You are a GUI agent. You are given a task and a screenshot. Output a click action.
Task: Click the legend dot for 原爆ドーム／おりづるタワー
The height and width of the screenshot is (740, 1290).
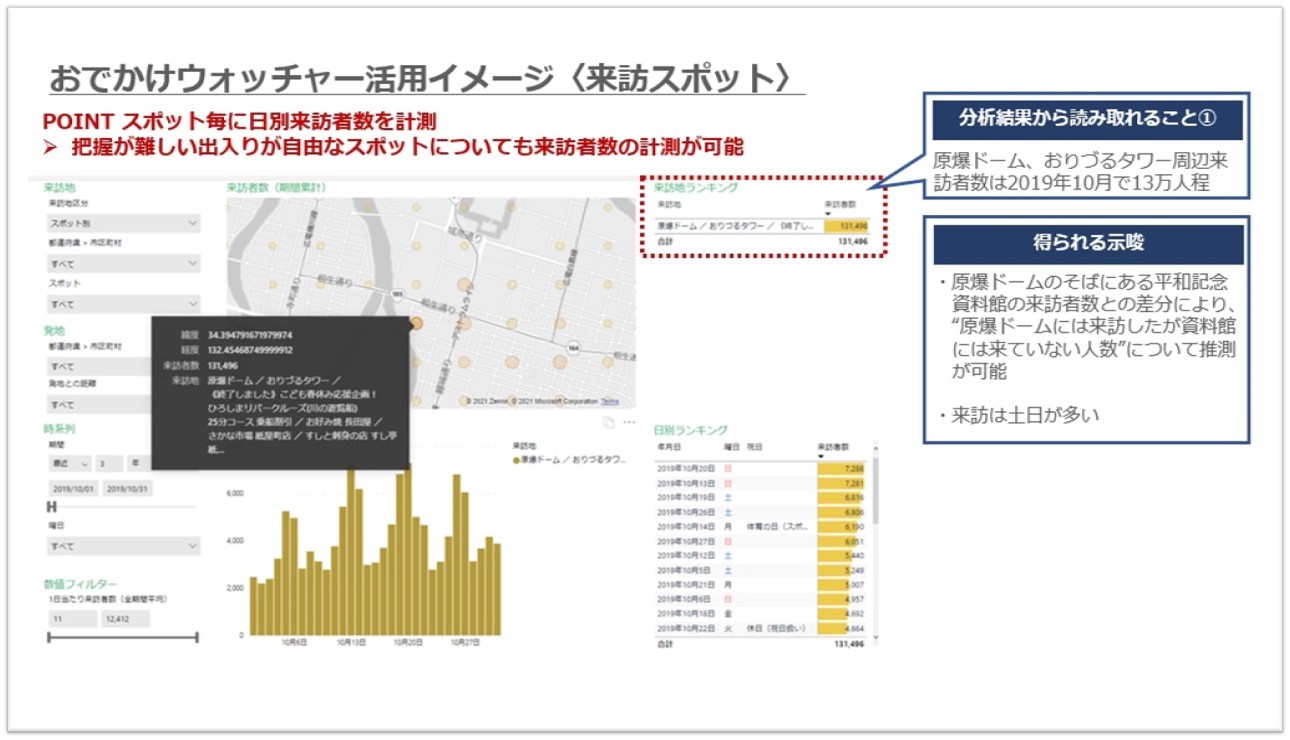(x=516, y=460)
